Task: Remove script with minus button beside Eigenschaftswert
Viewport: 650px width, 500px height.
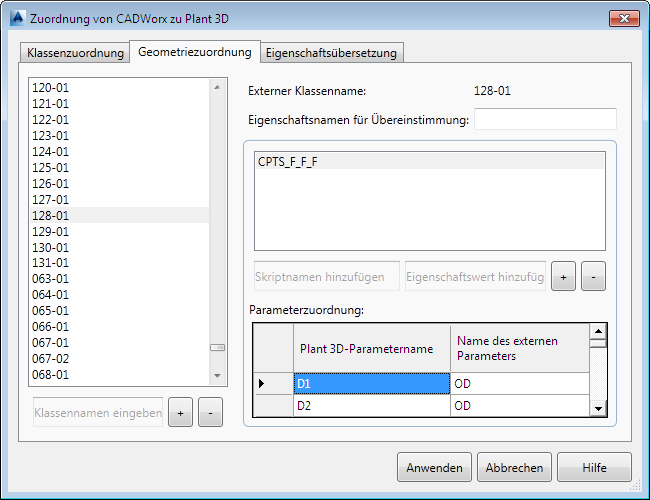Action: pyautogui.click(x=593, y=277)
